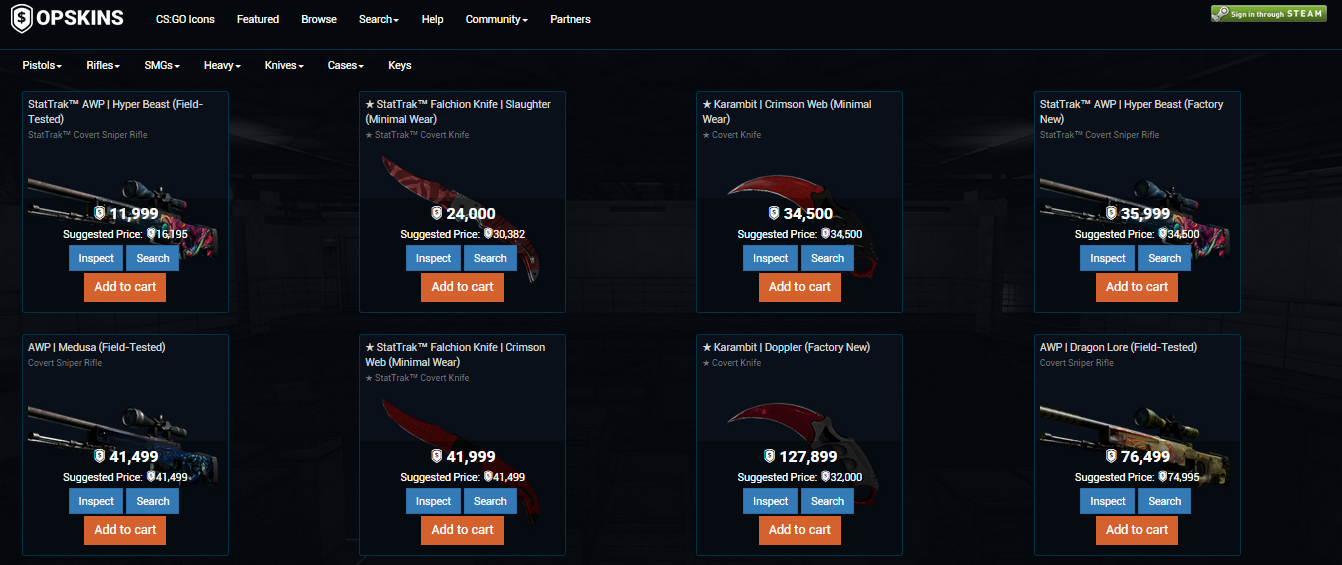1342x565 pixels.
Task: Expand the Heavy category dropdown
Action: coord(222,65)
